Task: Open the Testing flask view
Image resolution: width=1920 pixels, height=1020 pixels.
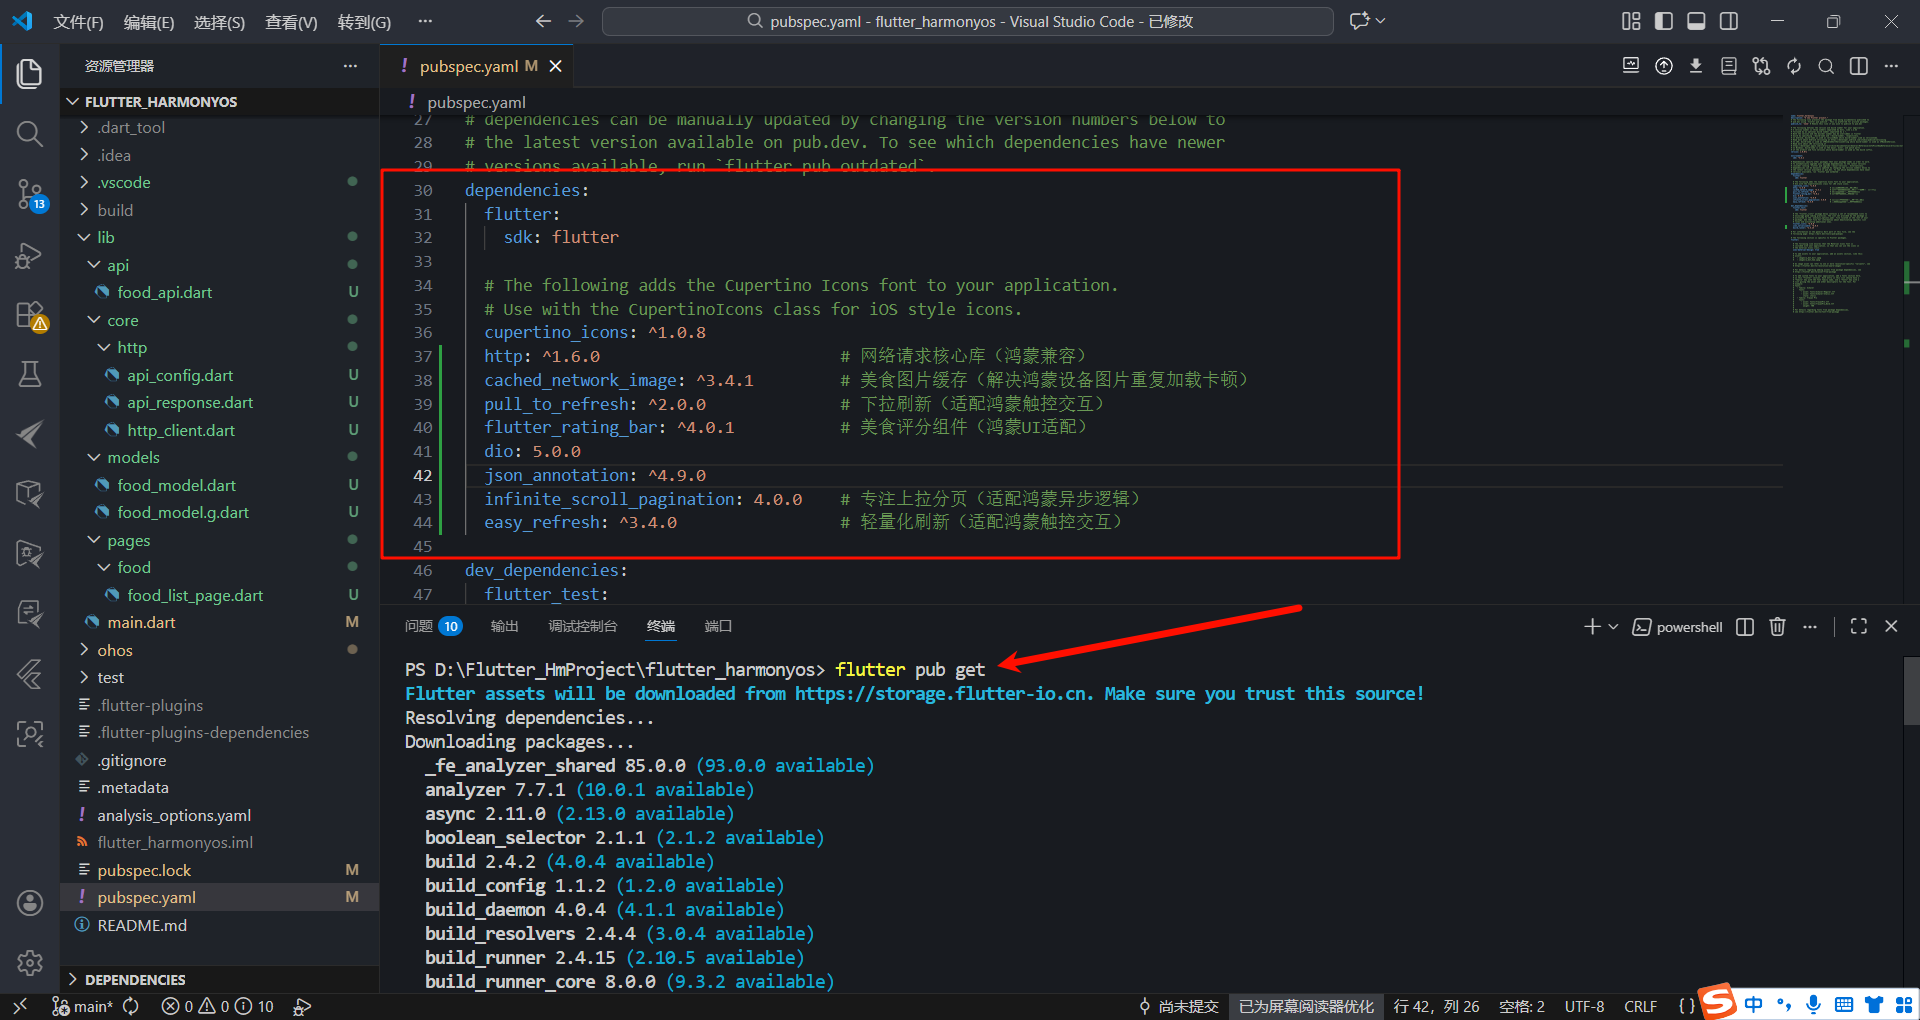Action: tap(30, 374)
